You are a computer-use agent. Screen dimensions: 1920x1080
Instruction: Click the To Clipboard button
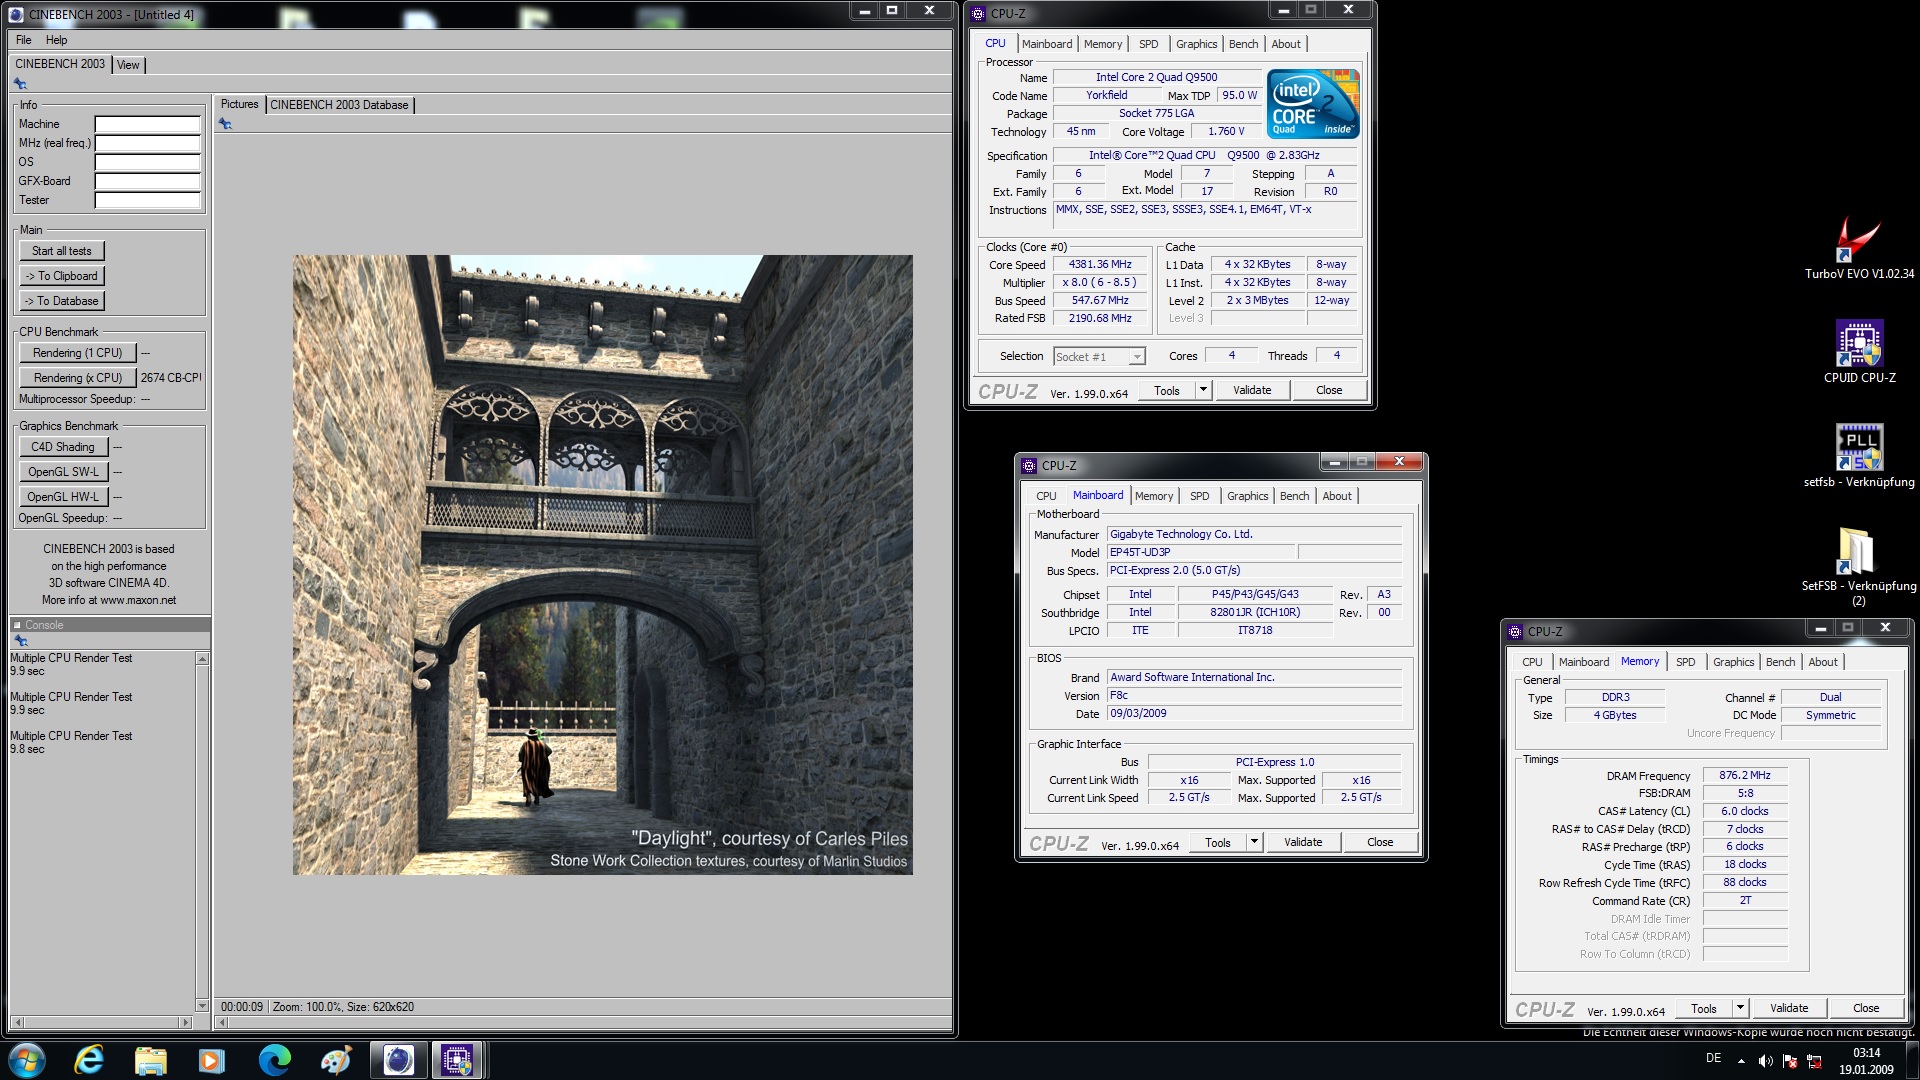click(62, 276)
